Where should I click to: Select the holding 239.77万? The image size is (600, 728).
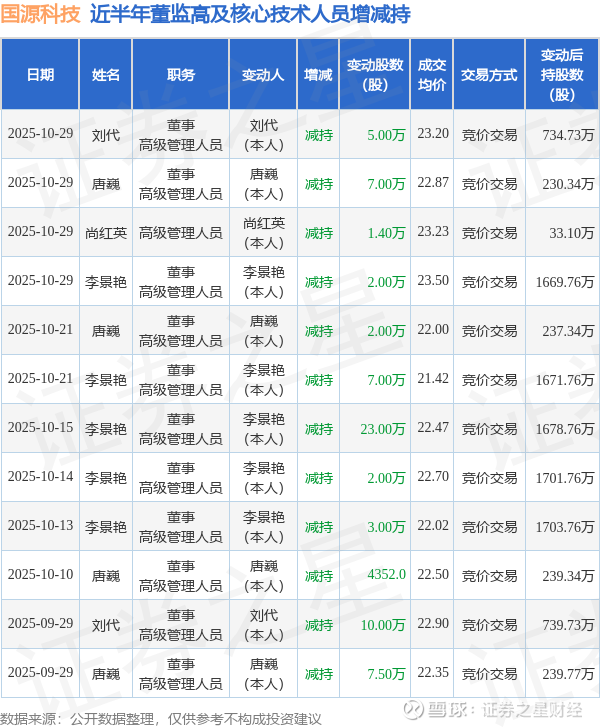(568, 674)
